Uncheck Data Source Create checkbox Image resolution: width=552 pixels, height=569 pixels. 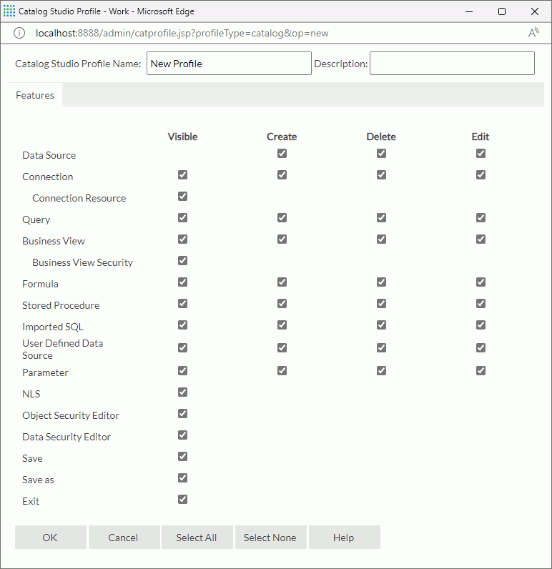pos(282,153)
